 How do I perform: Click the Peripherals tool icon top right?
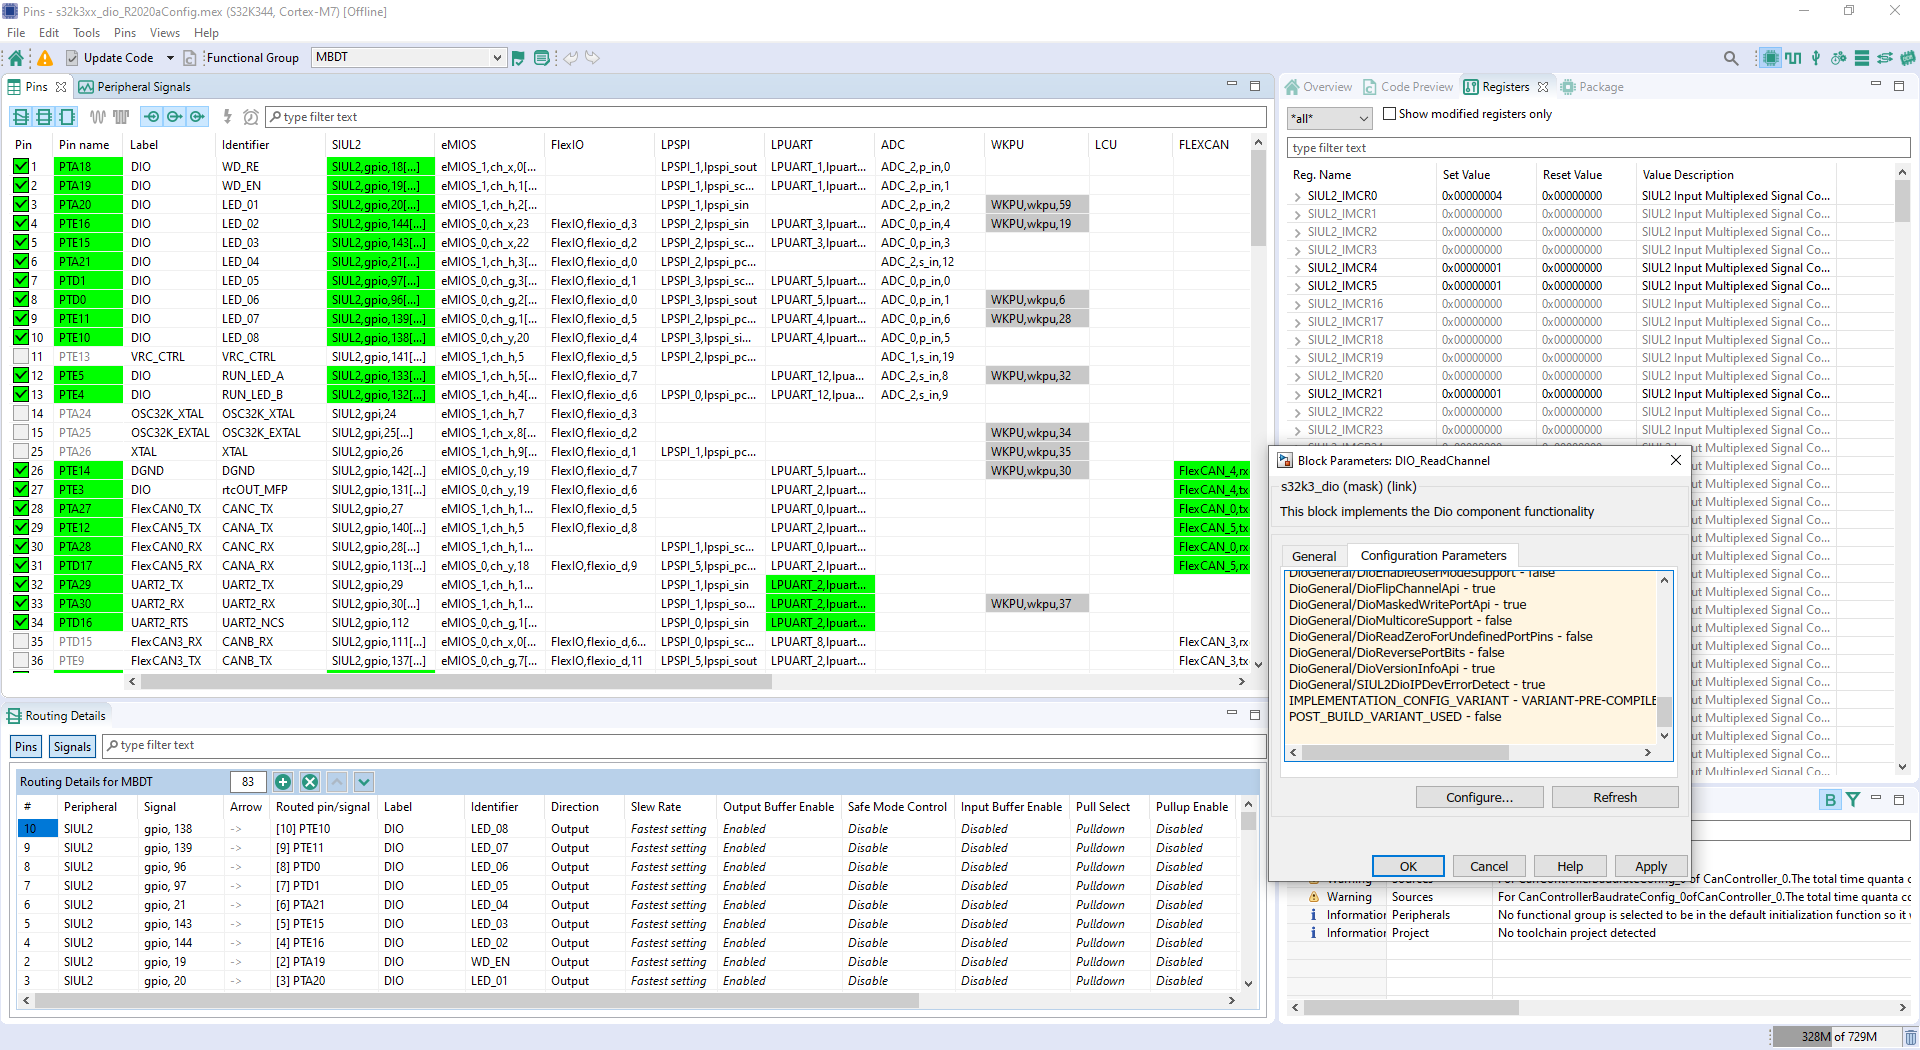click(x=1815, y=57)
